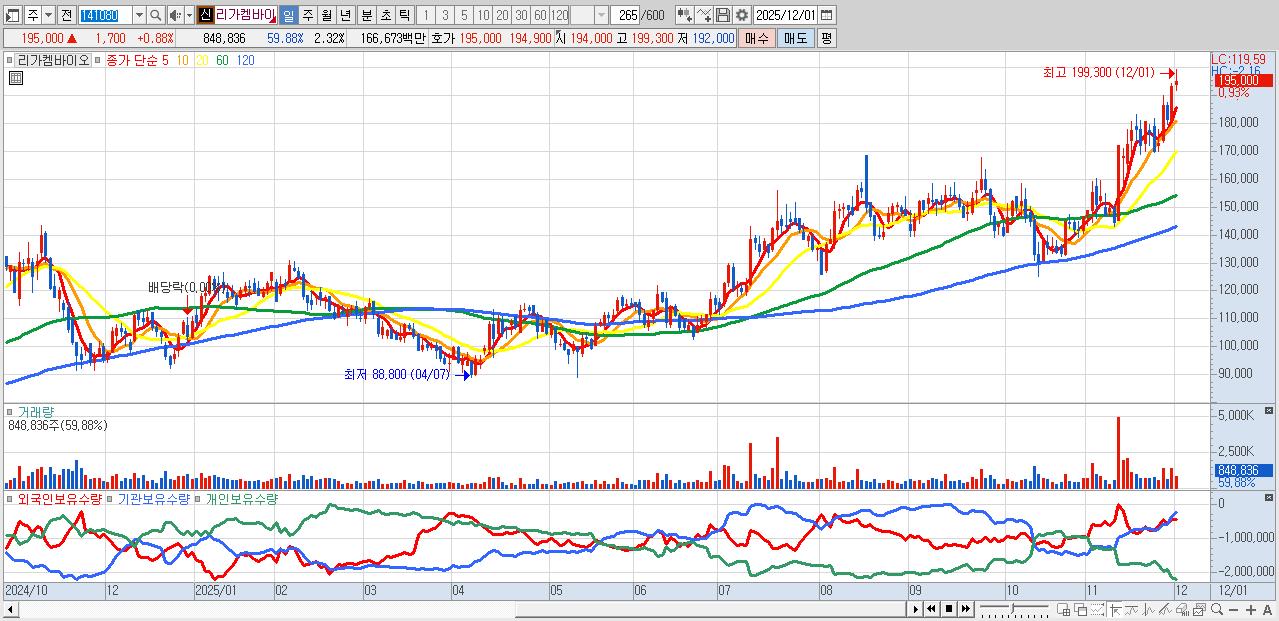Click the search magnifier next to the stock code

pos(155,15)
